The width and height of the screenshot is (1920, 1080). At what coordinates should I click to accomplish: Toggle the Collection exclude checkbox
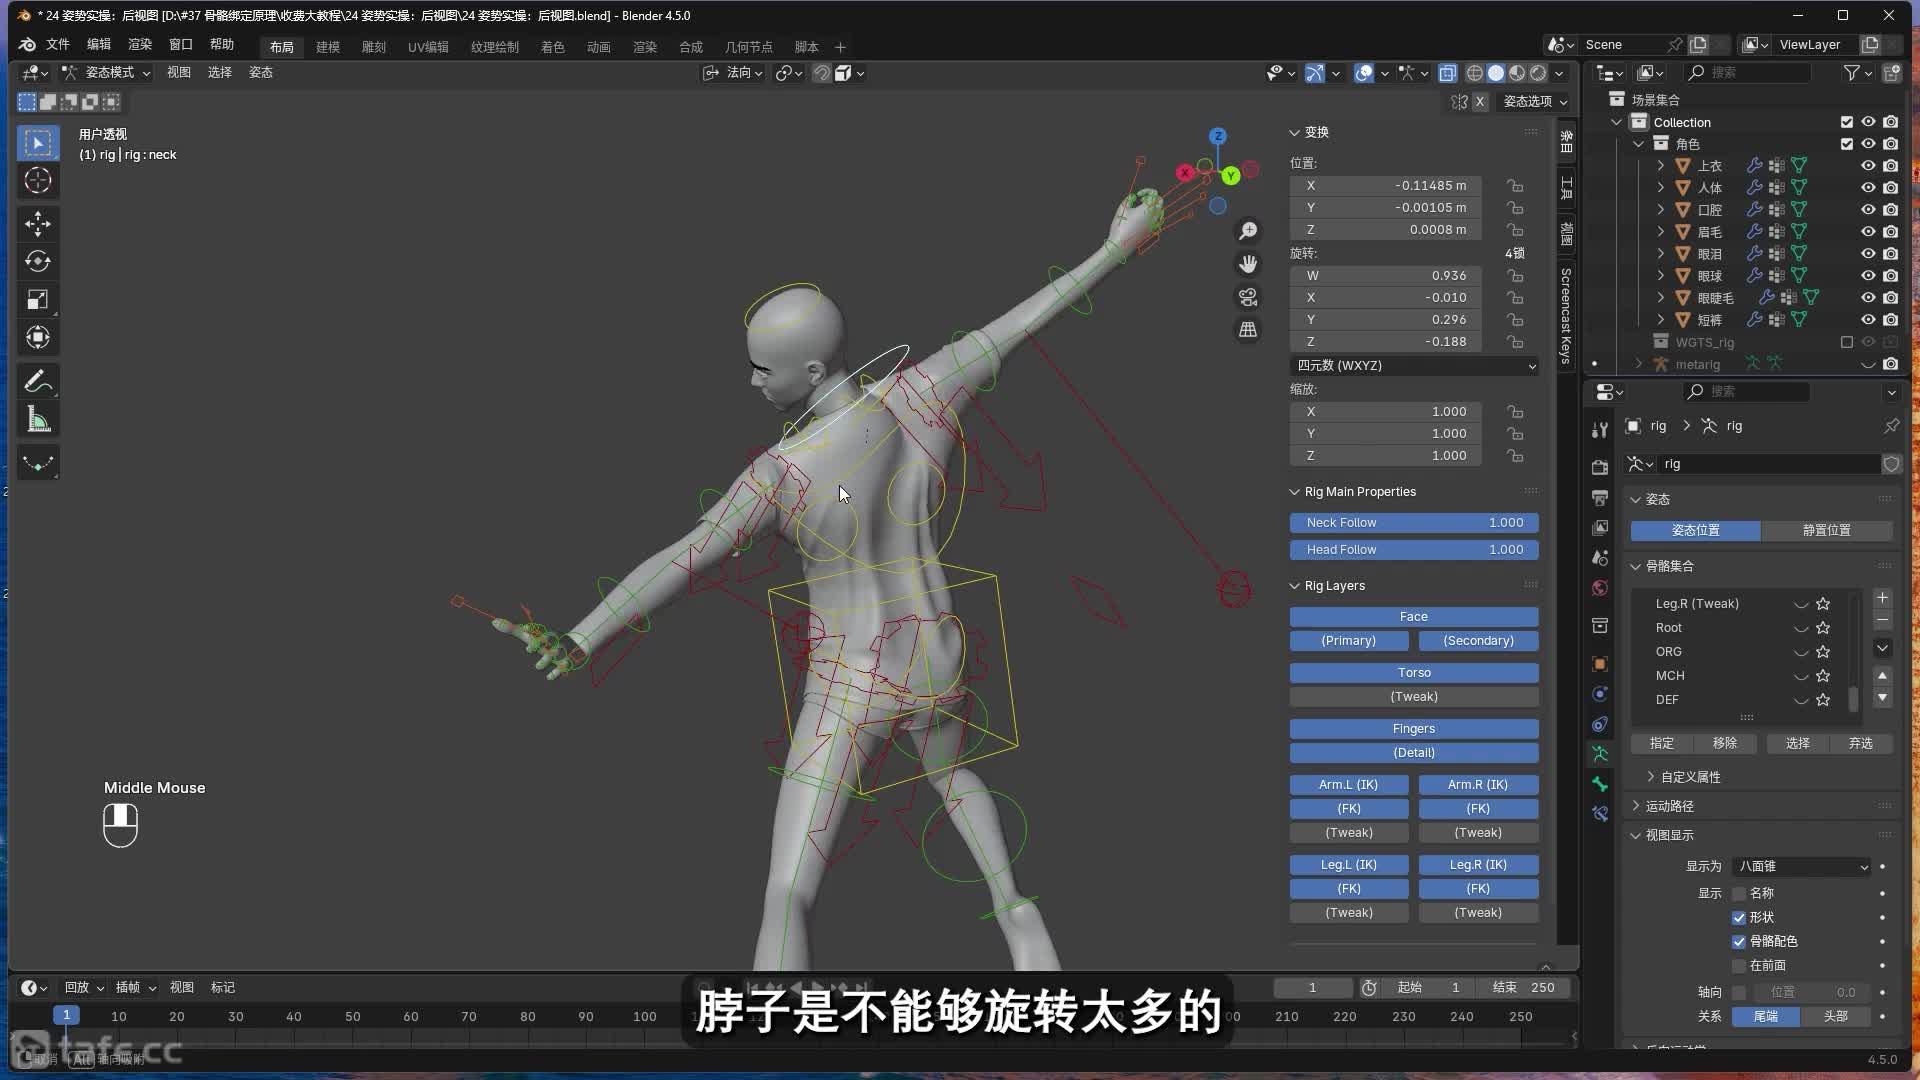1847,122
